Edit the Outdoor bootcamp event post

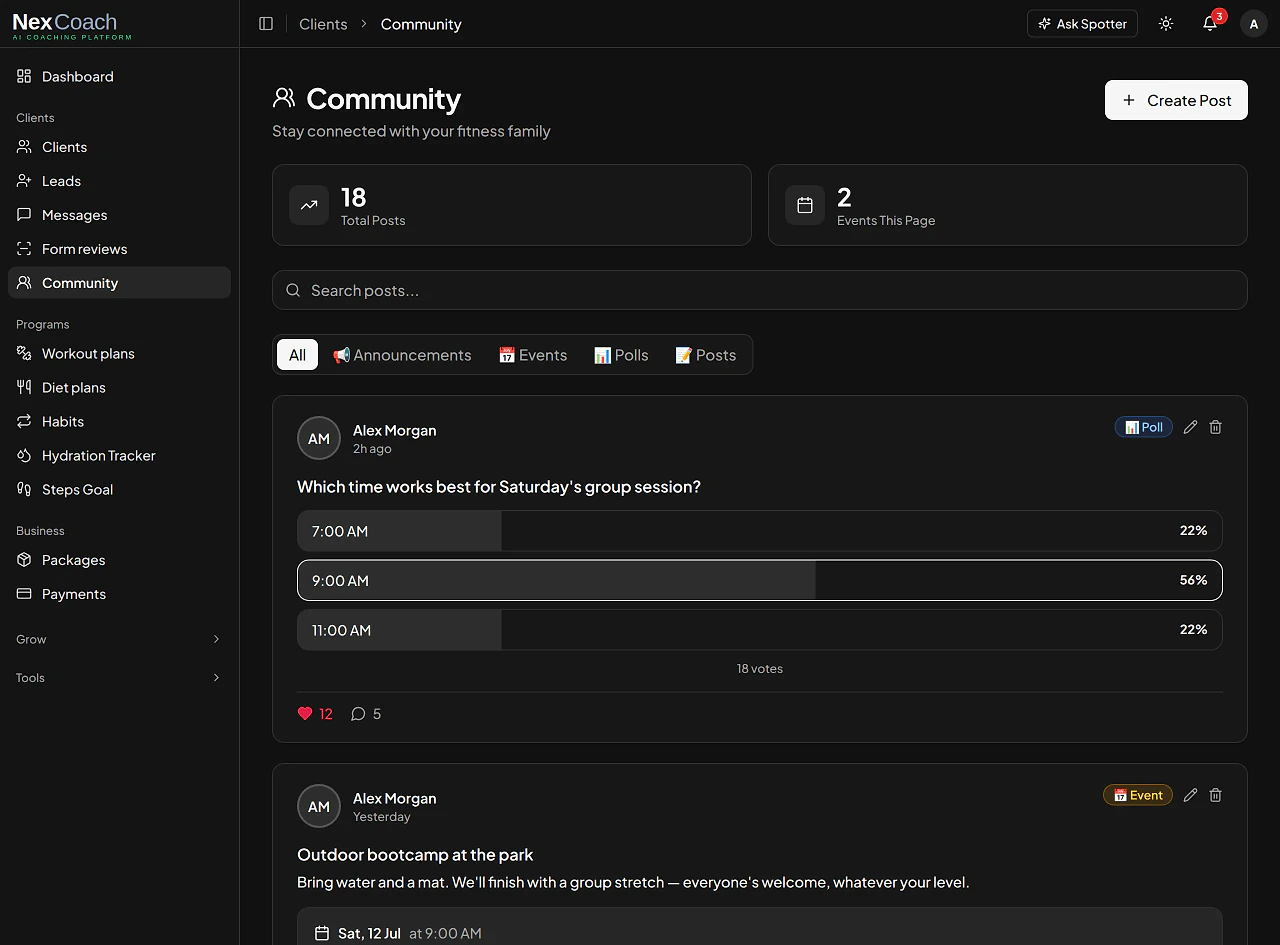[1190, 795]
